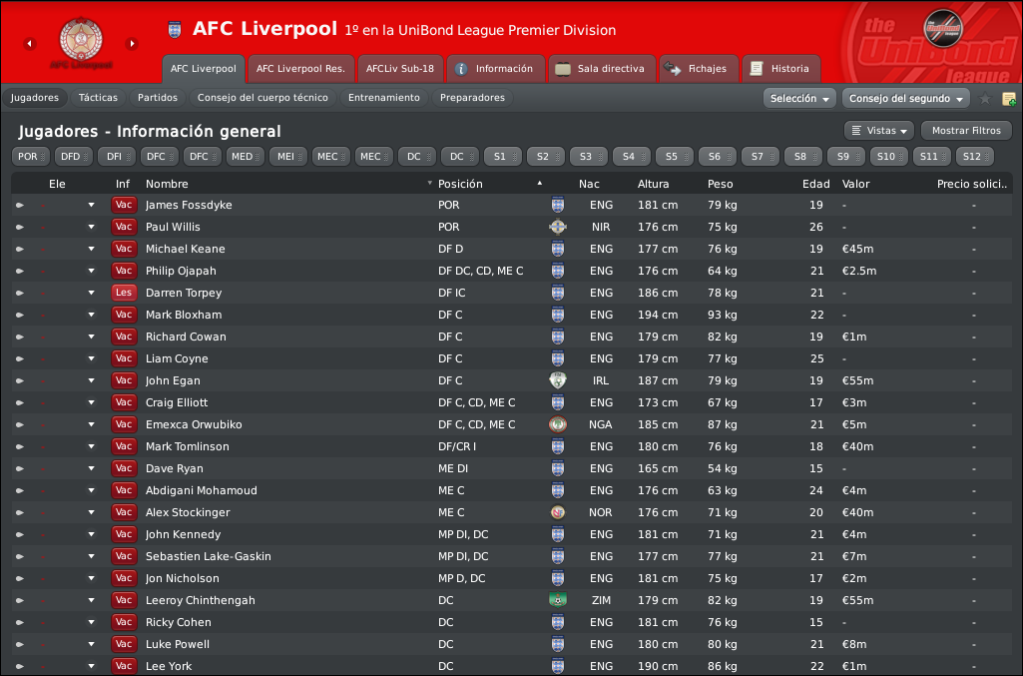Click the Mostrar Filtros button
1023x676 pixels.
tap(966, 131)
